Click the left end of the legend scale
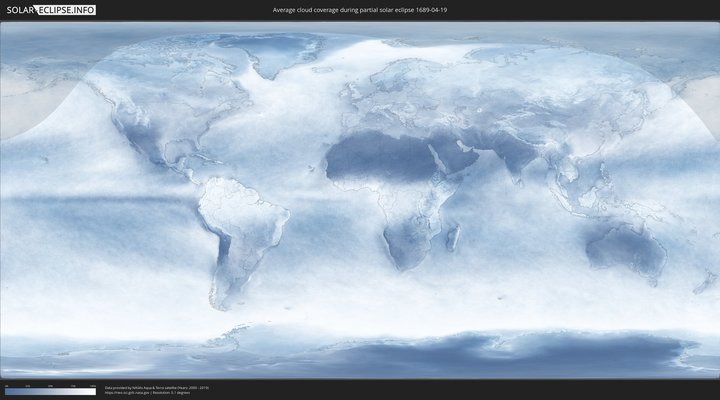 pos(6,391)
